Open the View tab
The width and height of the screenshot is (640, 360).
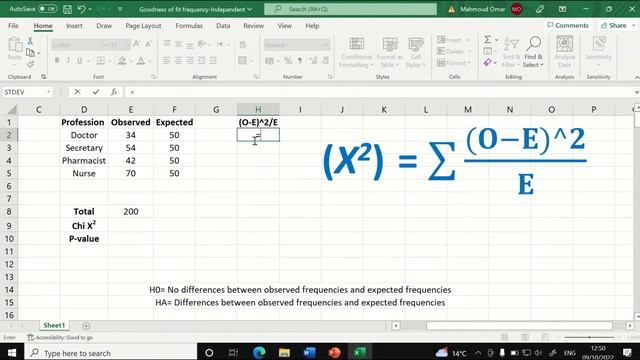pyautogui.click(x=284, y=26)
